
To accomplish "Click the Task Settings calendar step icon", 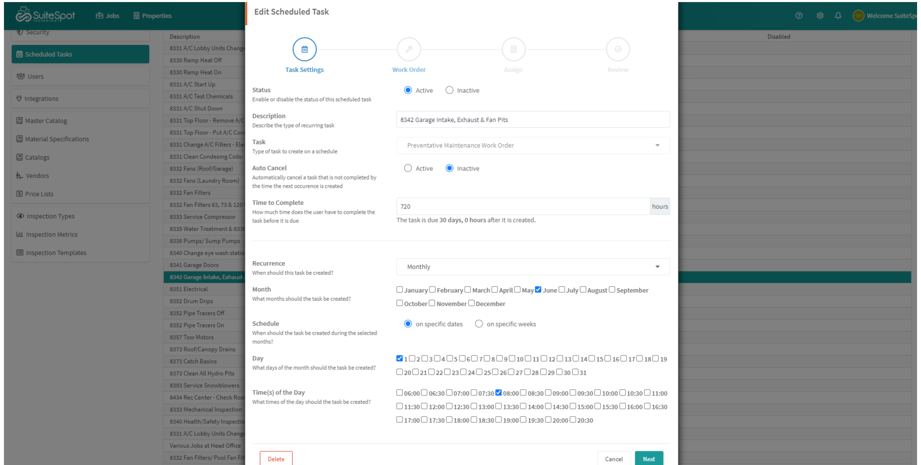I will coord(304,49).
